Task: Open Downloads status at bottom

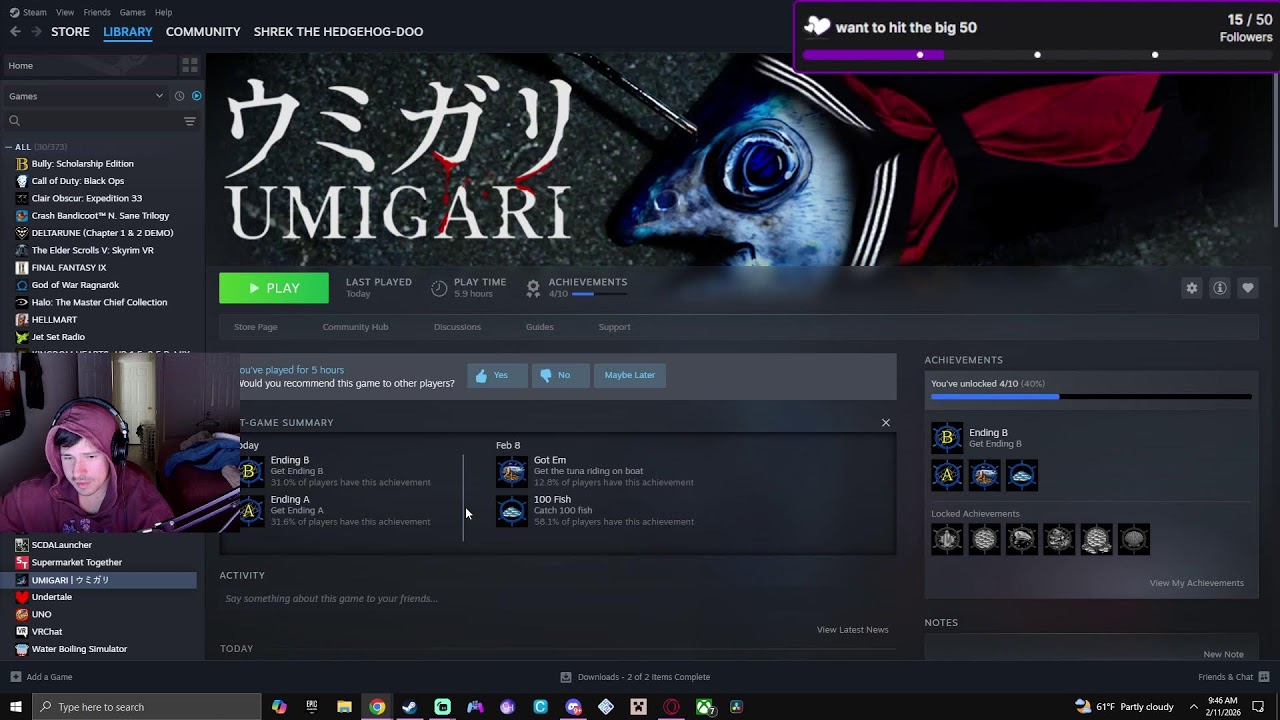Action: (635, 677)
